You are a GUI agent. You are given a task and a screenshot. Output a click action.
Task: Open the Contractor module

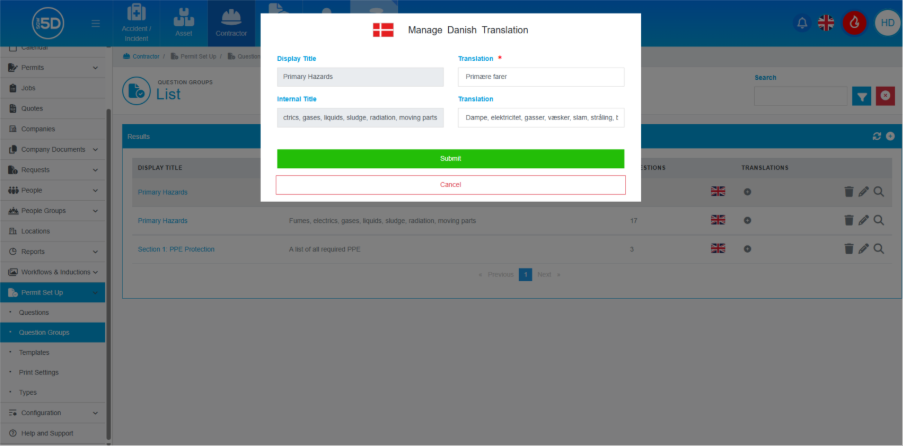click(232, 23)
